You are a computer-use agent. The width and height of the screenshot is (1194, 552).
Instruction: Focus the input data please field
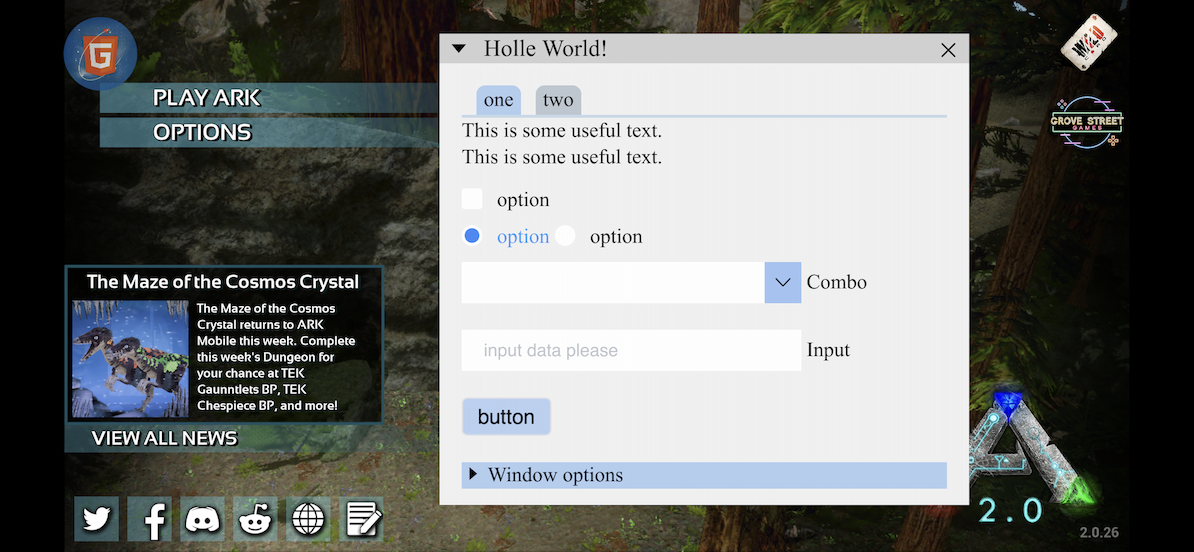click(631, 350)
